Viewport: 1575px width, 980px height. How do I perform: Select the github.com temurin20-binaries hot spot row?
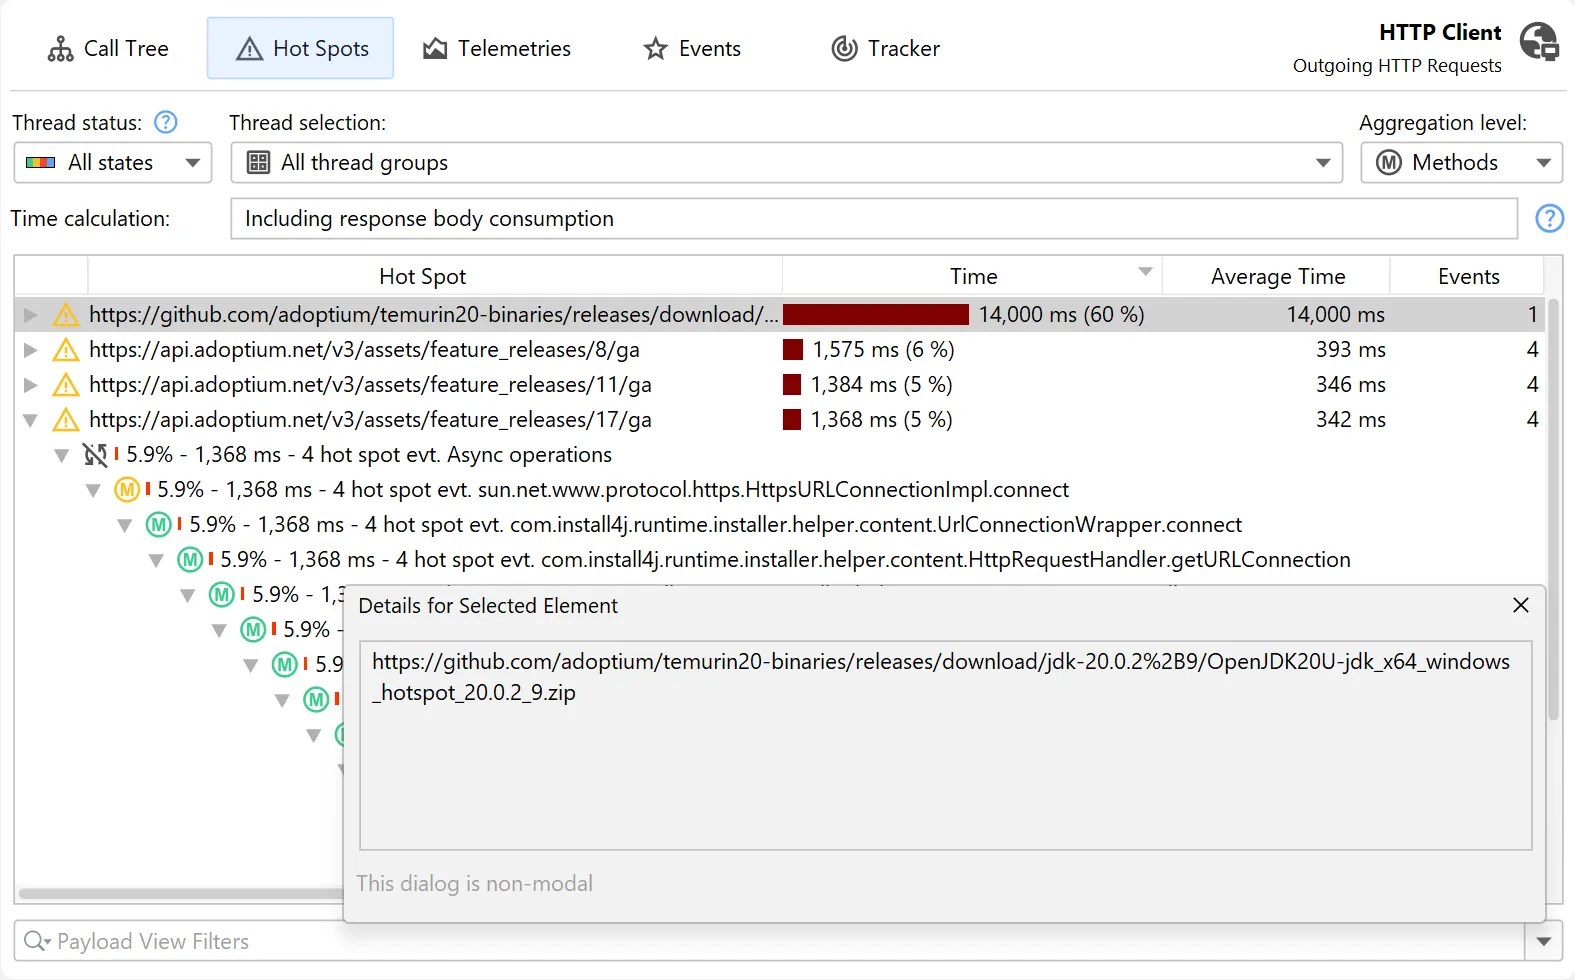[x=779, y=315]
